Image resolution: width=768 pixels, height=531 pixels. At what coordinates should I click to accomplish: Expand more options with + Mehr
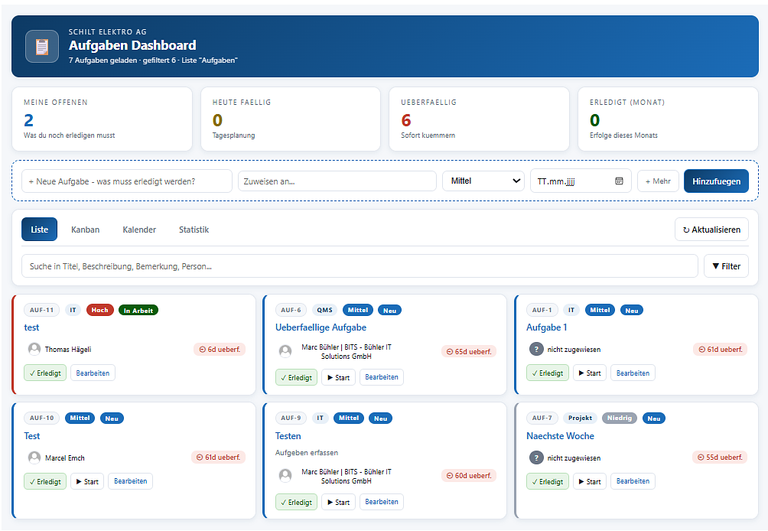click(x=658, y=181)
